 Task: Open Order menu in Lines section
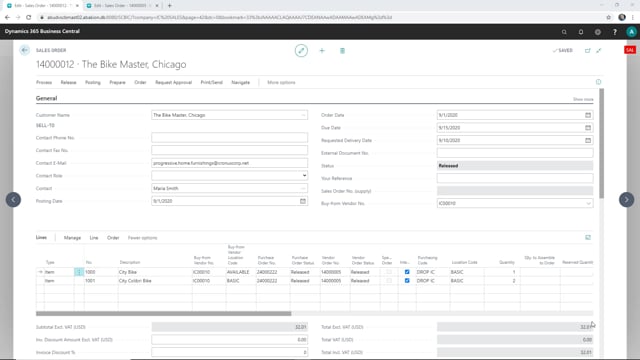click(113, 238)
